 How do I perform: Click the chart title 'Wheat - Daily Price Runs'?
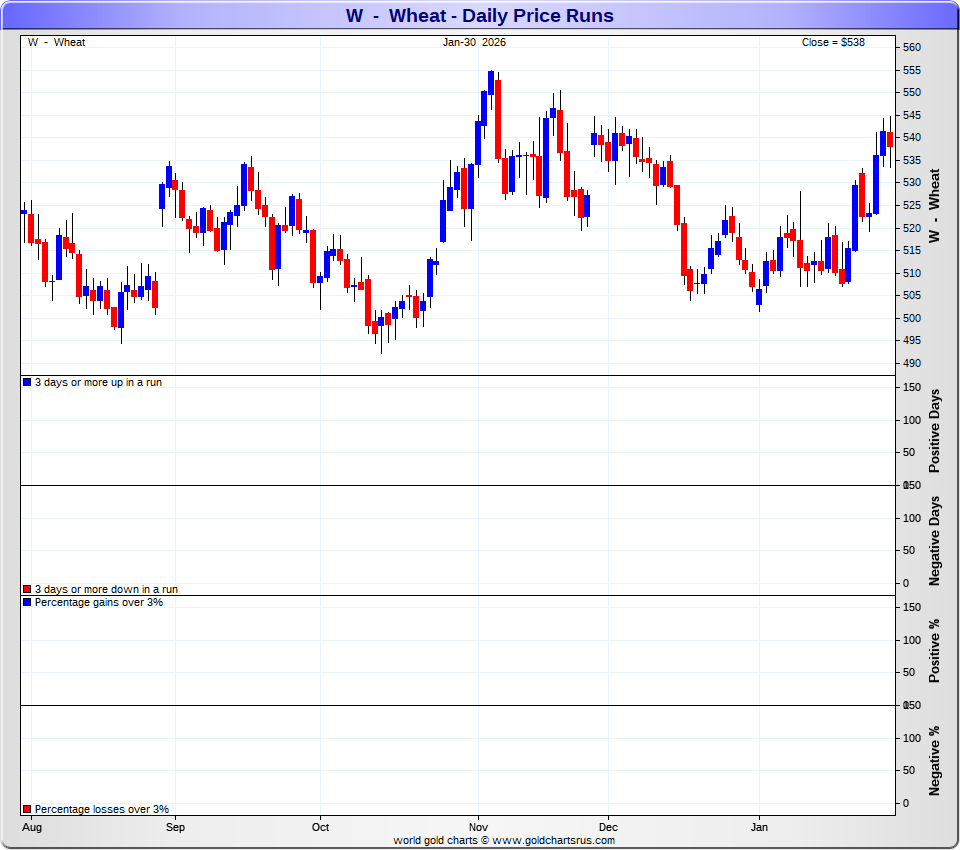pos(480,16)
